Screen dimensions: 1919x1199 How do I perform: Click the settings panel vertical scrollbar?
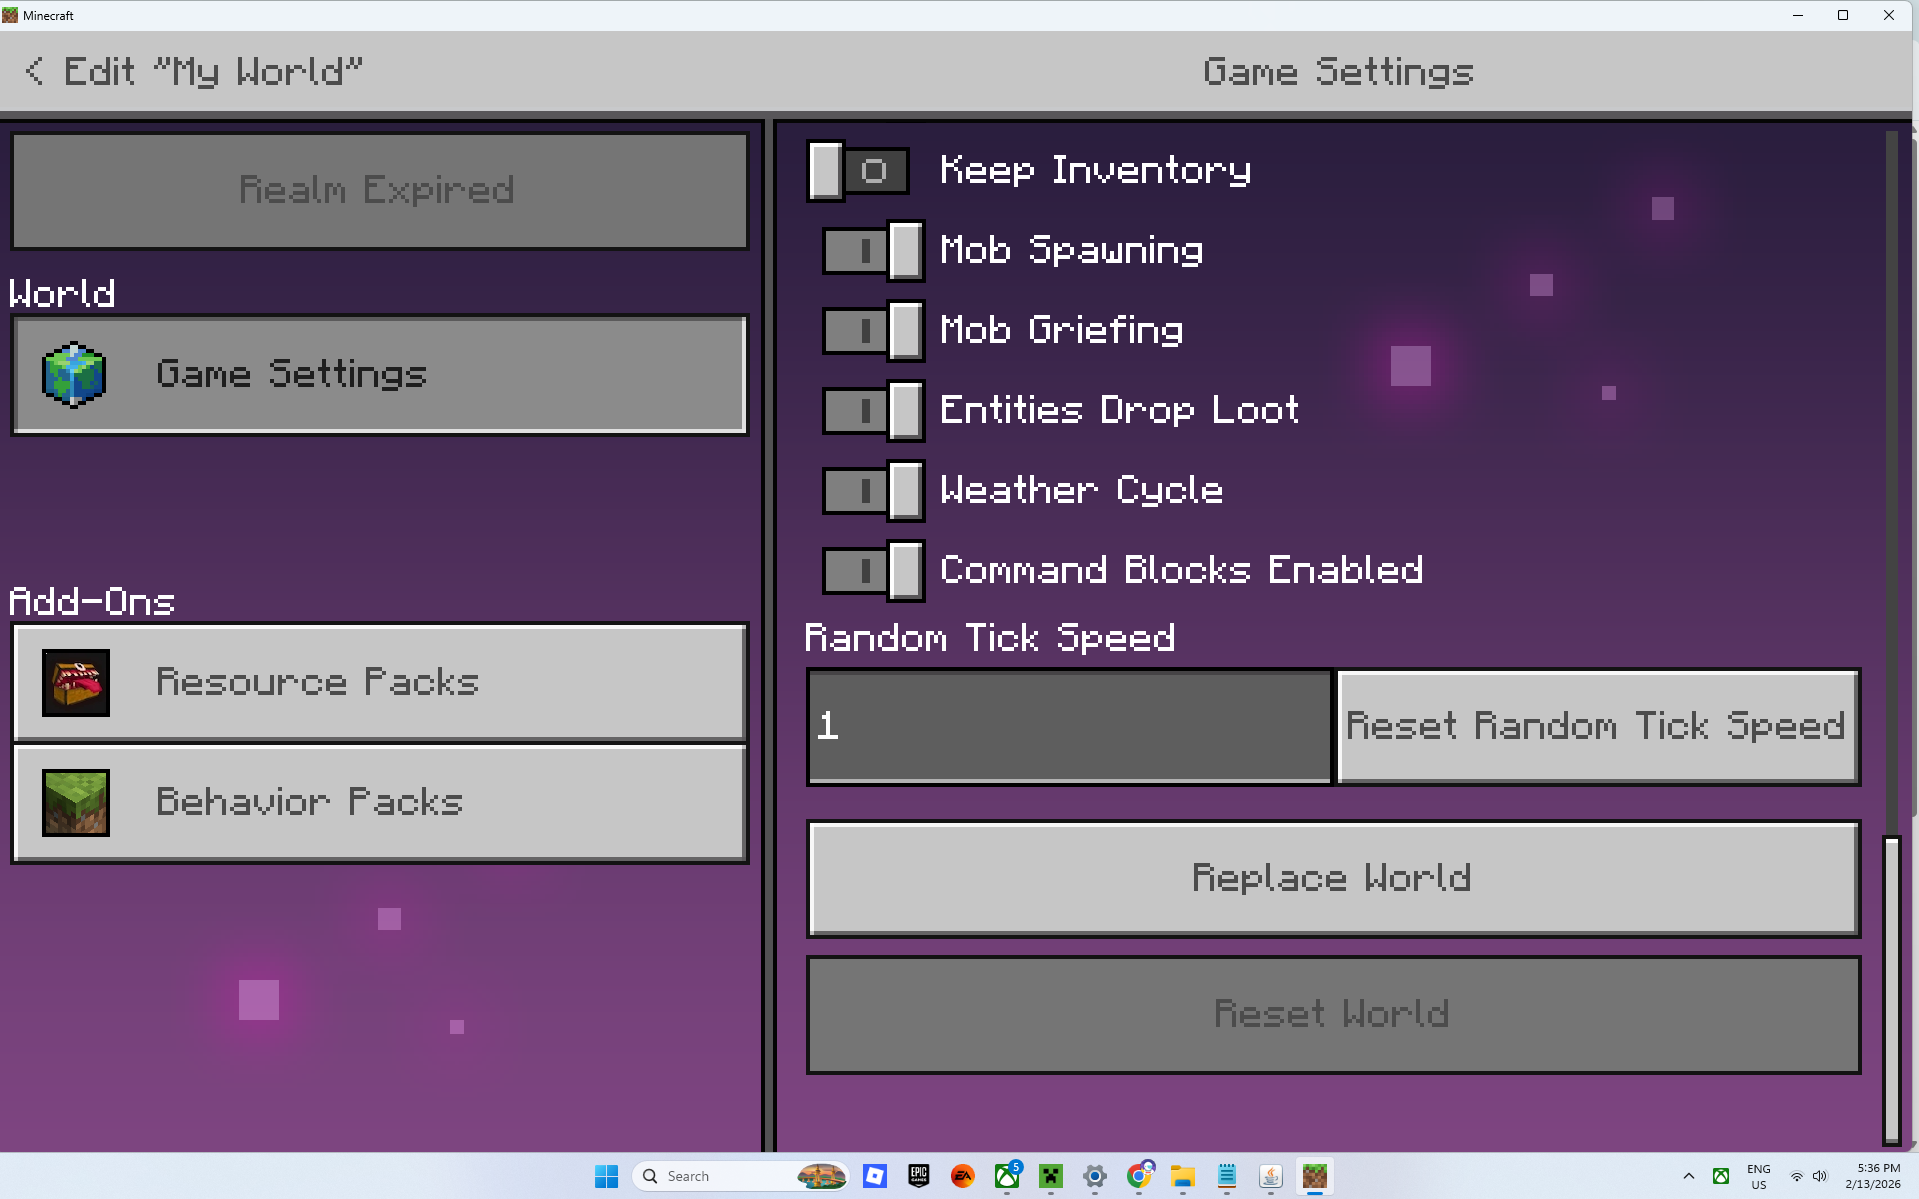pos(1891,990)
